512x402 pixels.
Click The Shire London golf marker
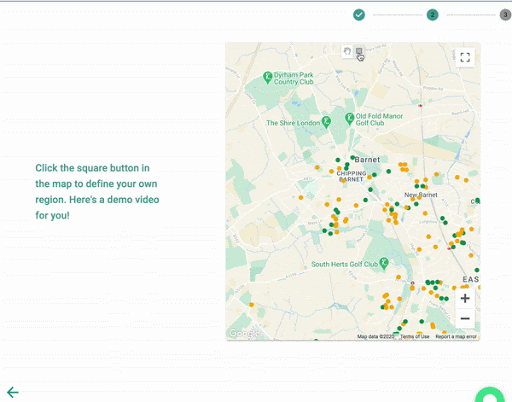pyautogui.click(x=326, y=122)
